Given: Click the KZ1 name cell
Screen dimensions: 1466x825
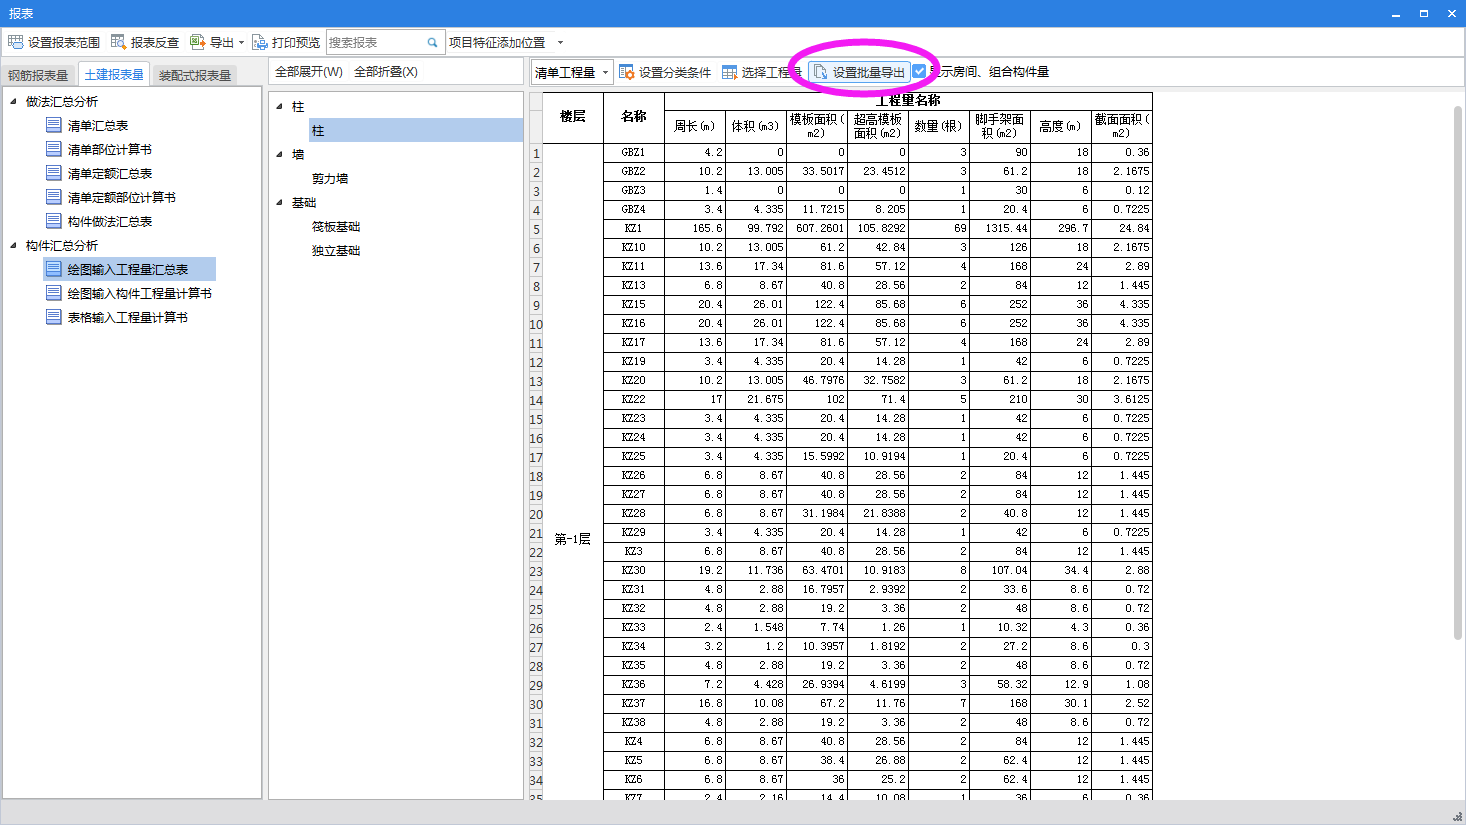Looking at the screenshot, I should coord(634,228).
